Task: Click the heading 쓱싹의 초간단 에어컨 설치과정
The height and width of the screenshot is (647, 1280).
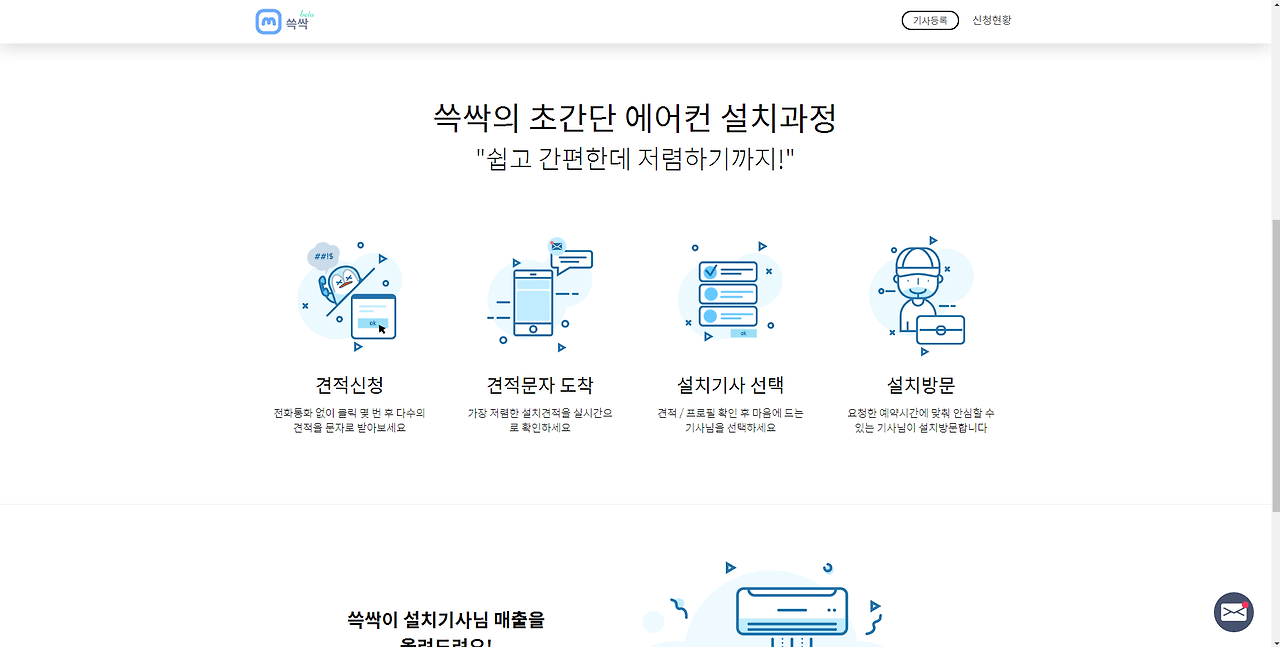Action: coord(635,118)
